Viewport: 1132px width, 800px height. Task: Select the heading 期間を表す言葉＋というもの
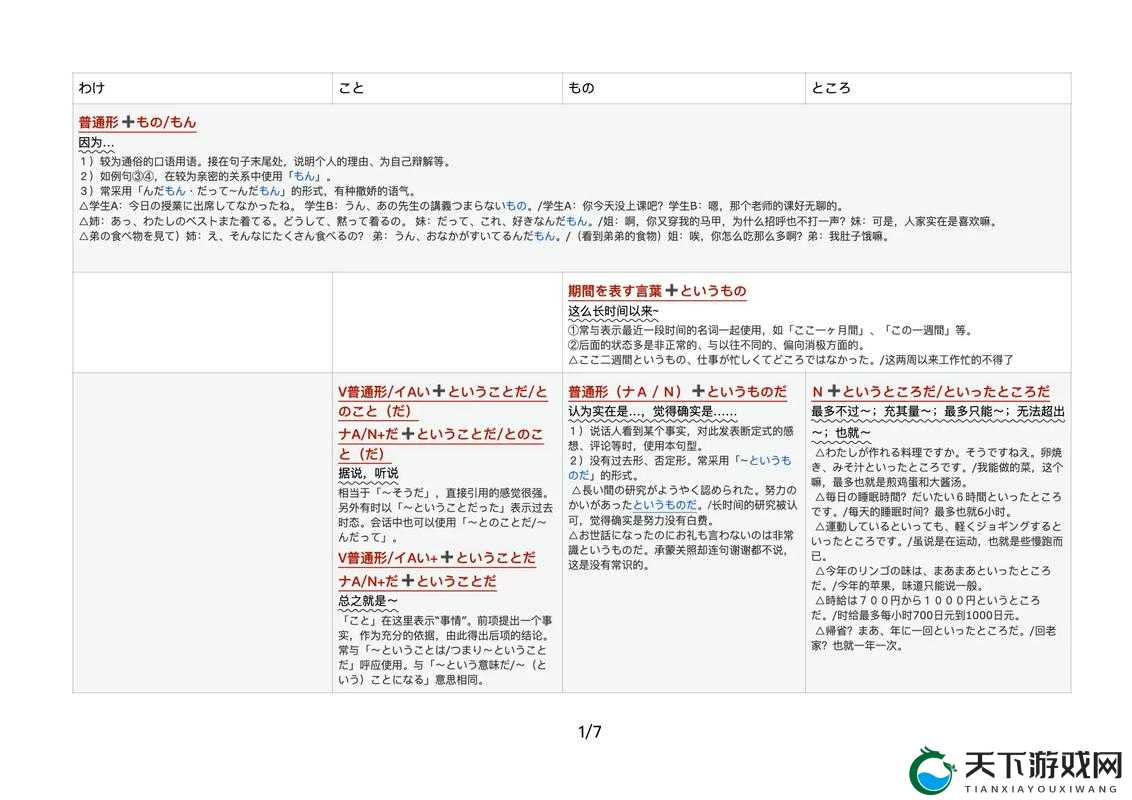click(657, 291)
